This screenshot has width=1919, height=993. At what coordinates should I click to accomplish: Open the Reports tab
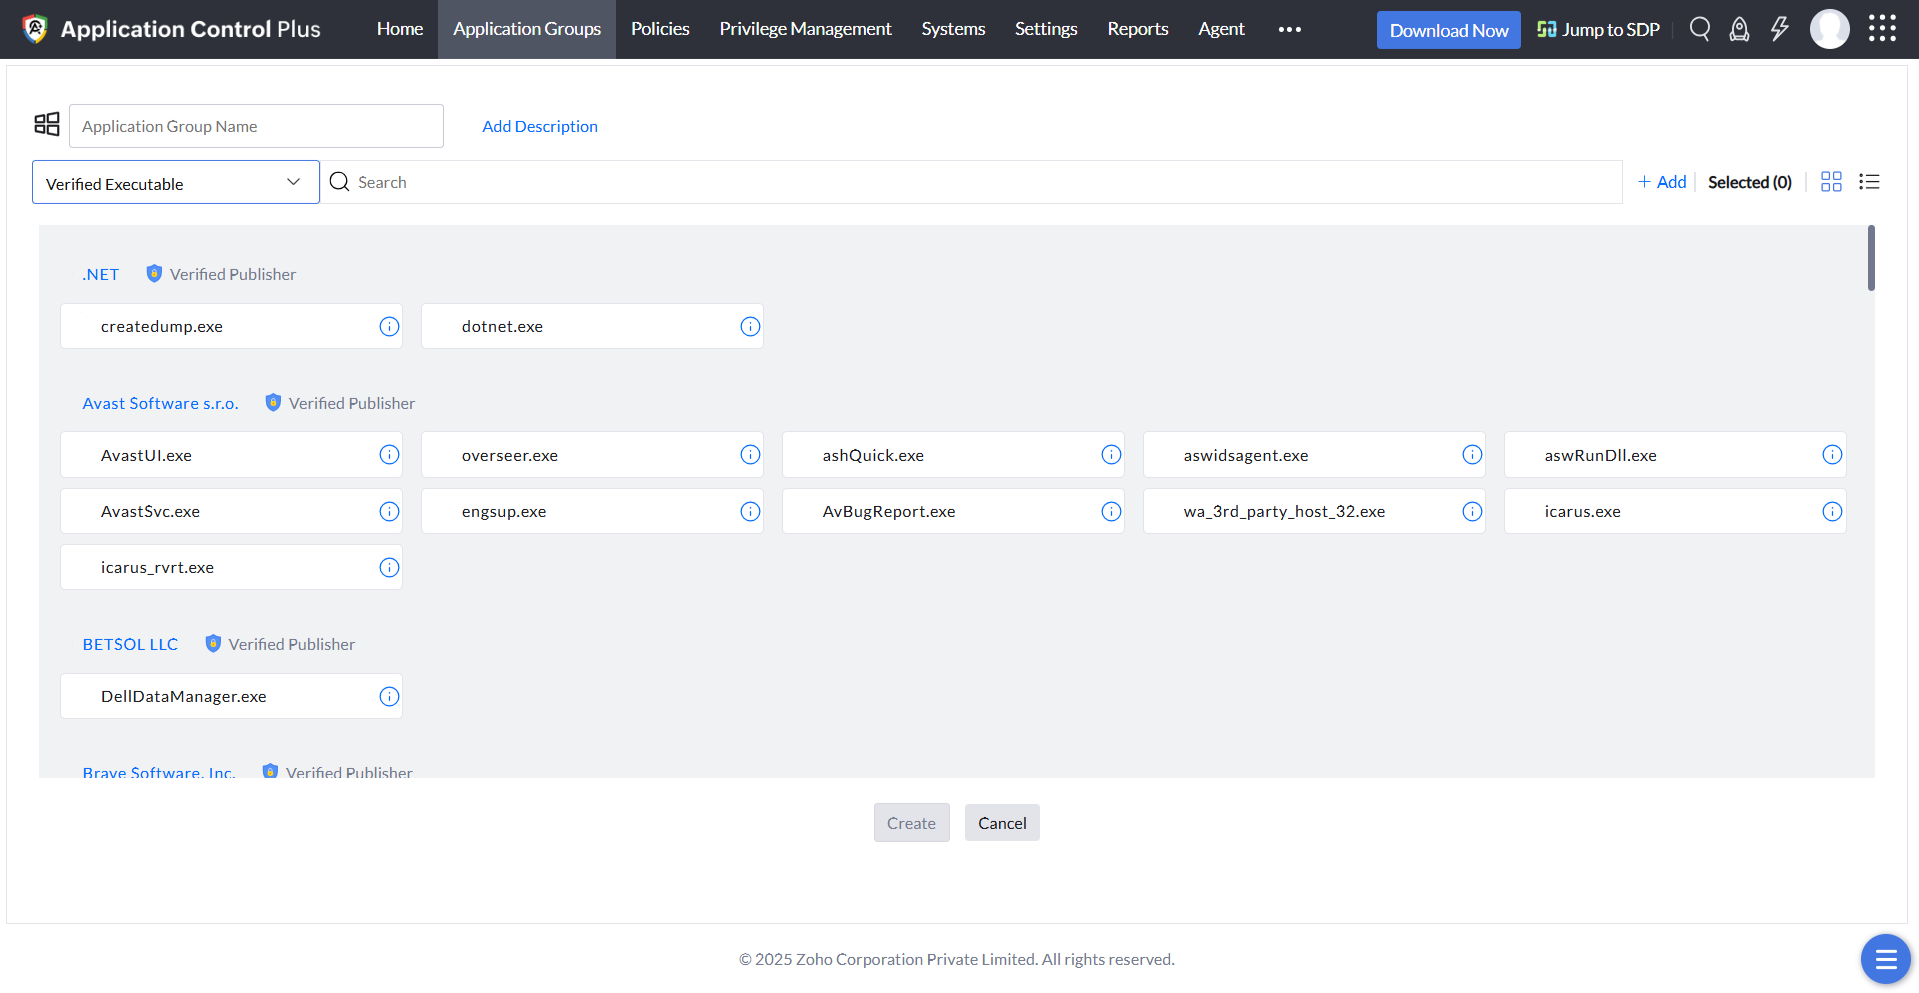click(1138, 29)
